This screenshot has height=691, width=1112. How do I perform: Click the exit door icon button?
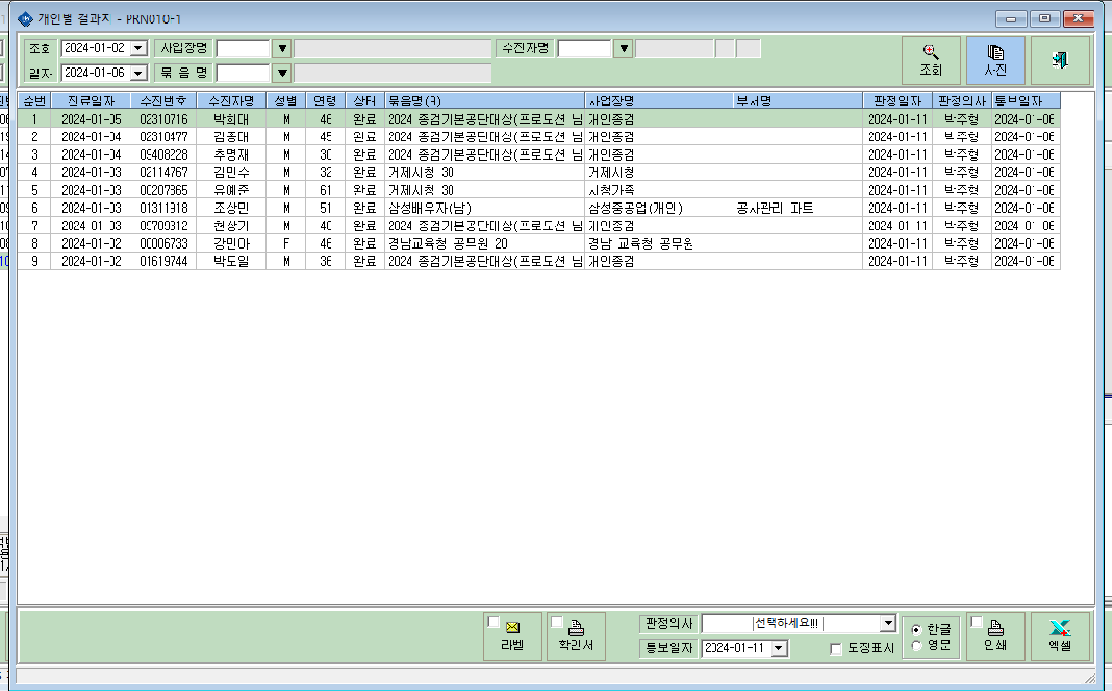[x=1060, y=60]
